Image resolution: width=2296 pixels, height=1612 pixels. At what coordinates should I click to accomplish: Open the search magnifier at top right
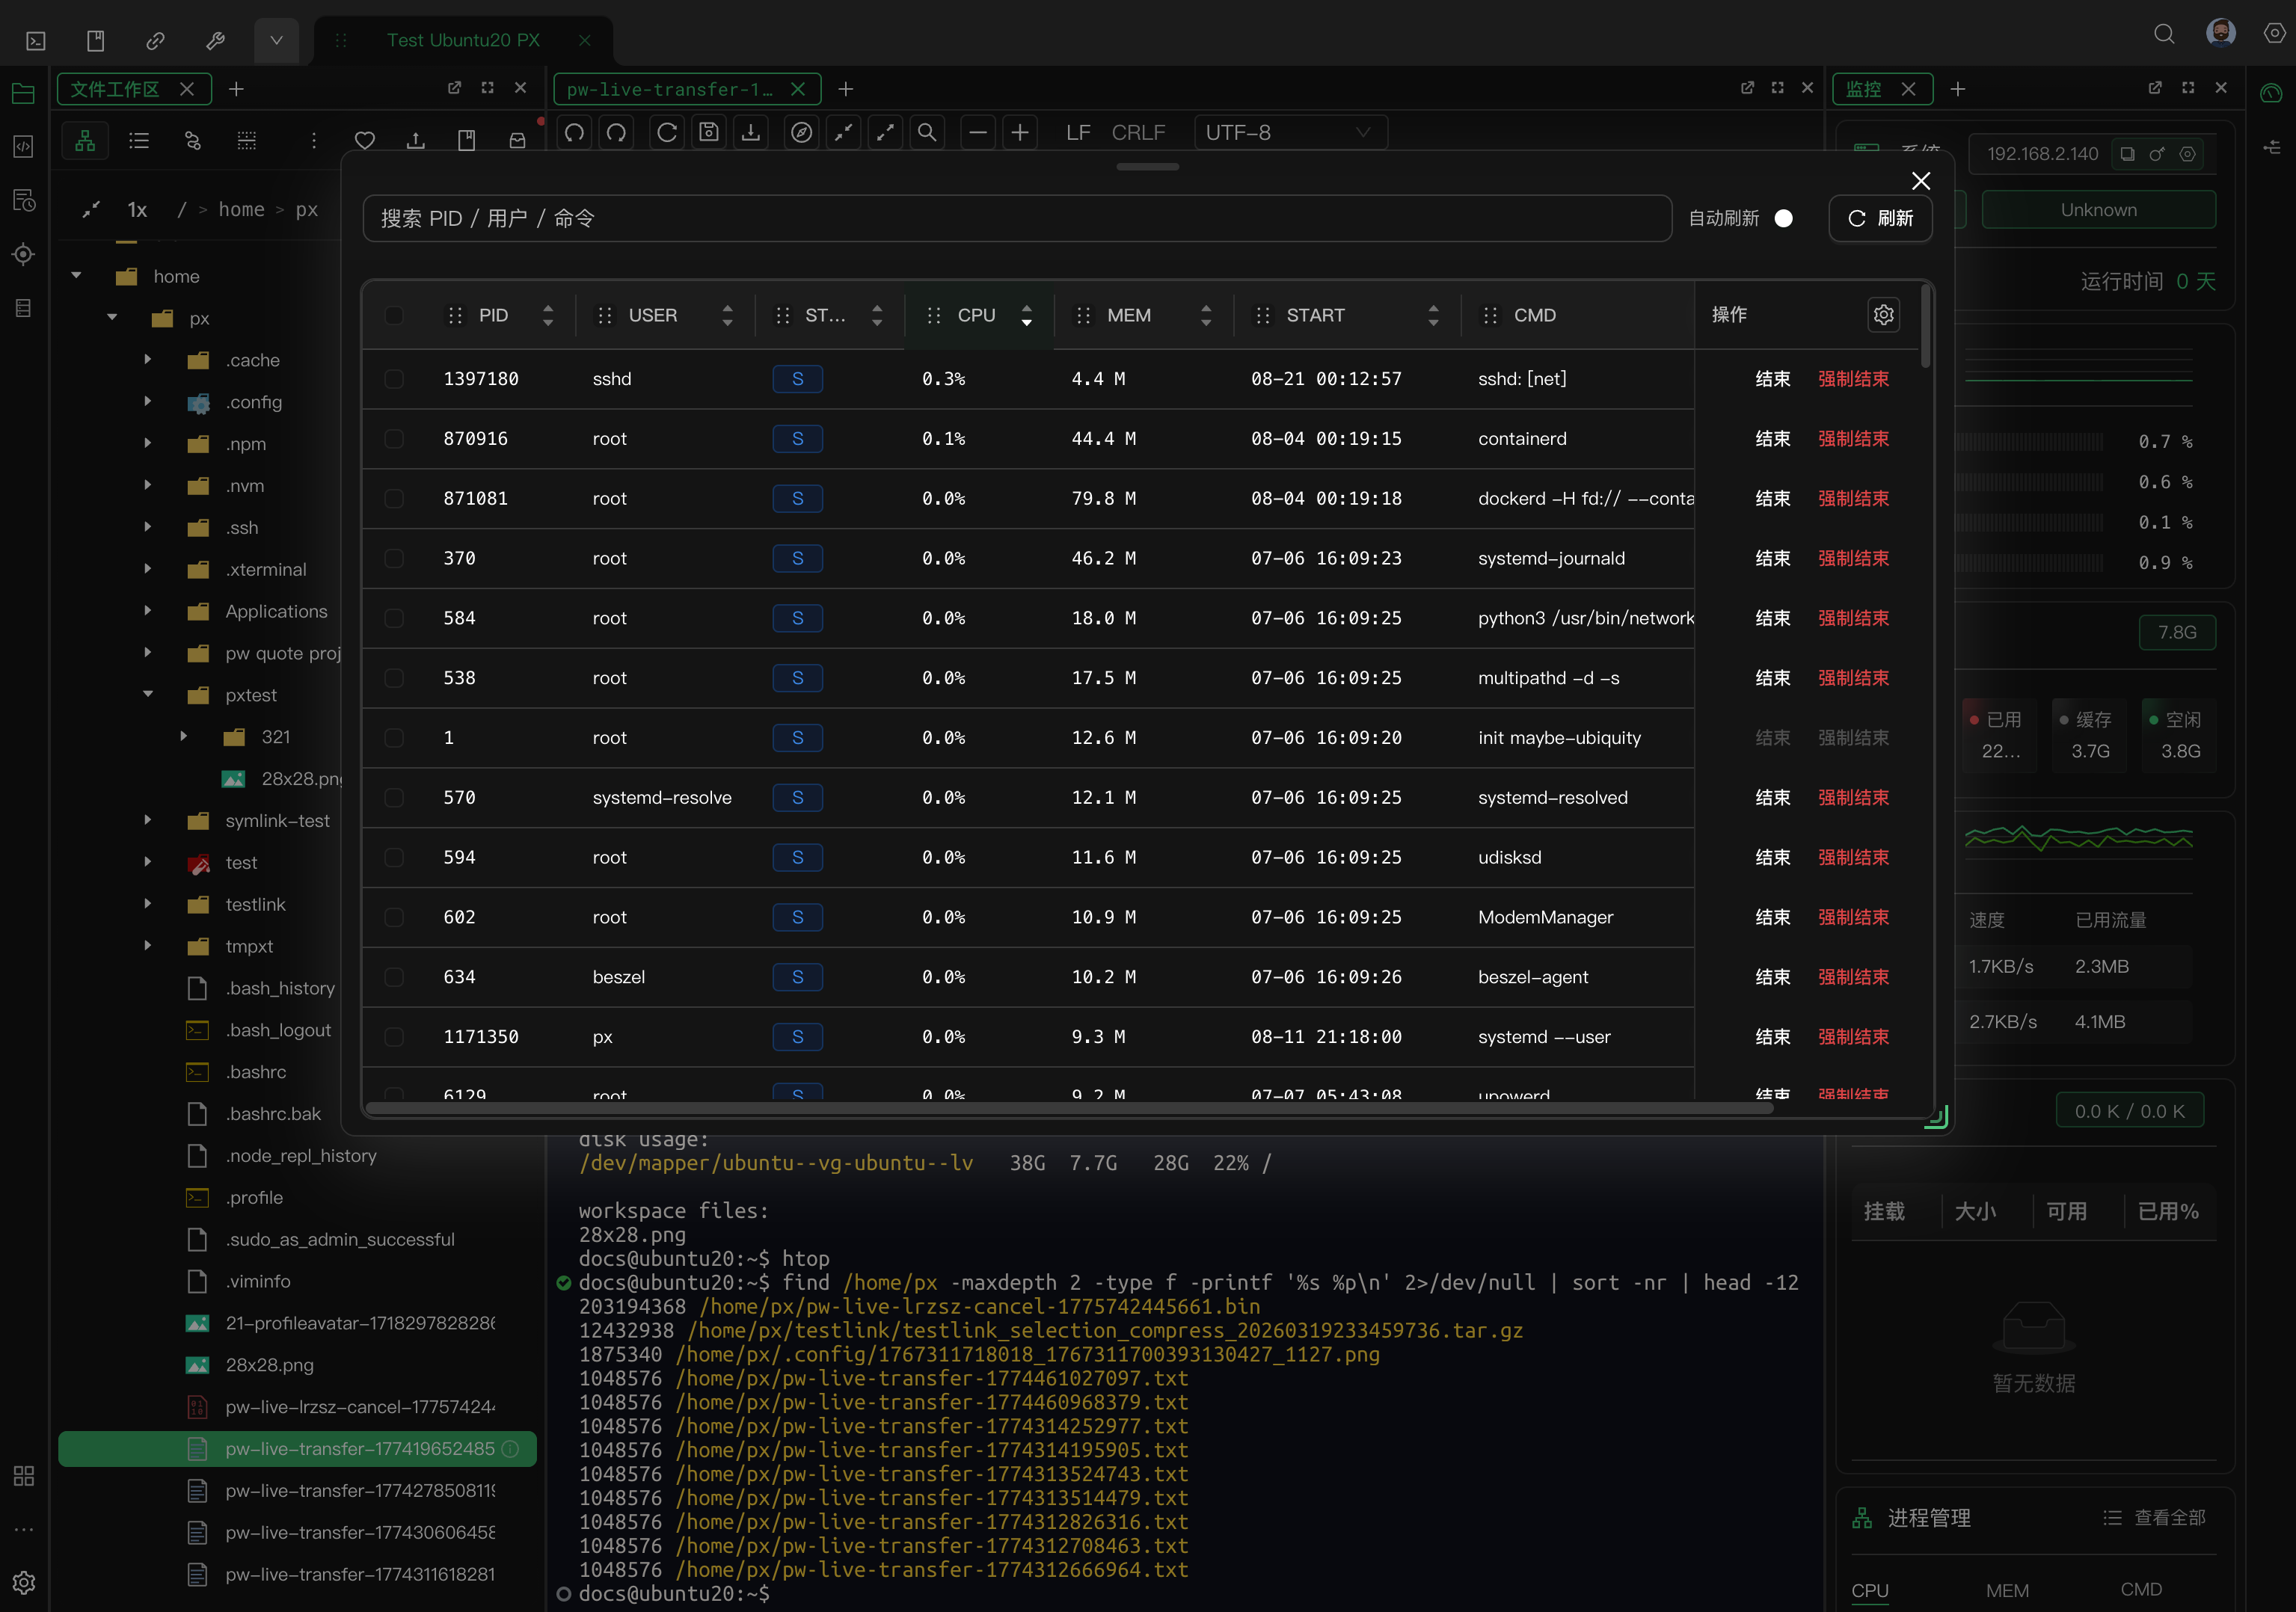tap(2164, 35)
